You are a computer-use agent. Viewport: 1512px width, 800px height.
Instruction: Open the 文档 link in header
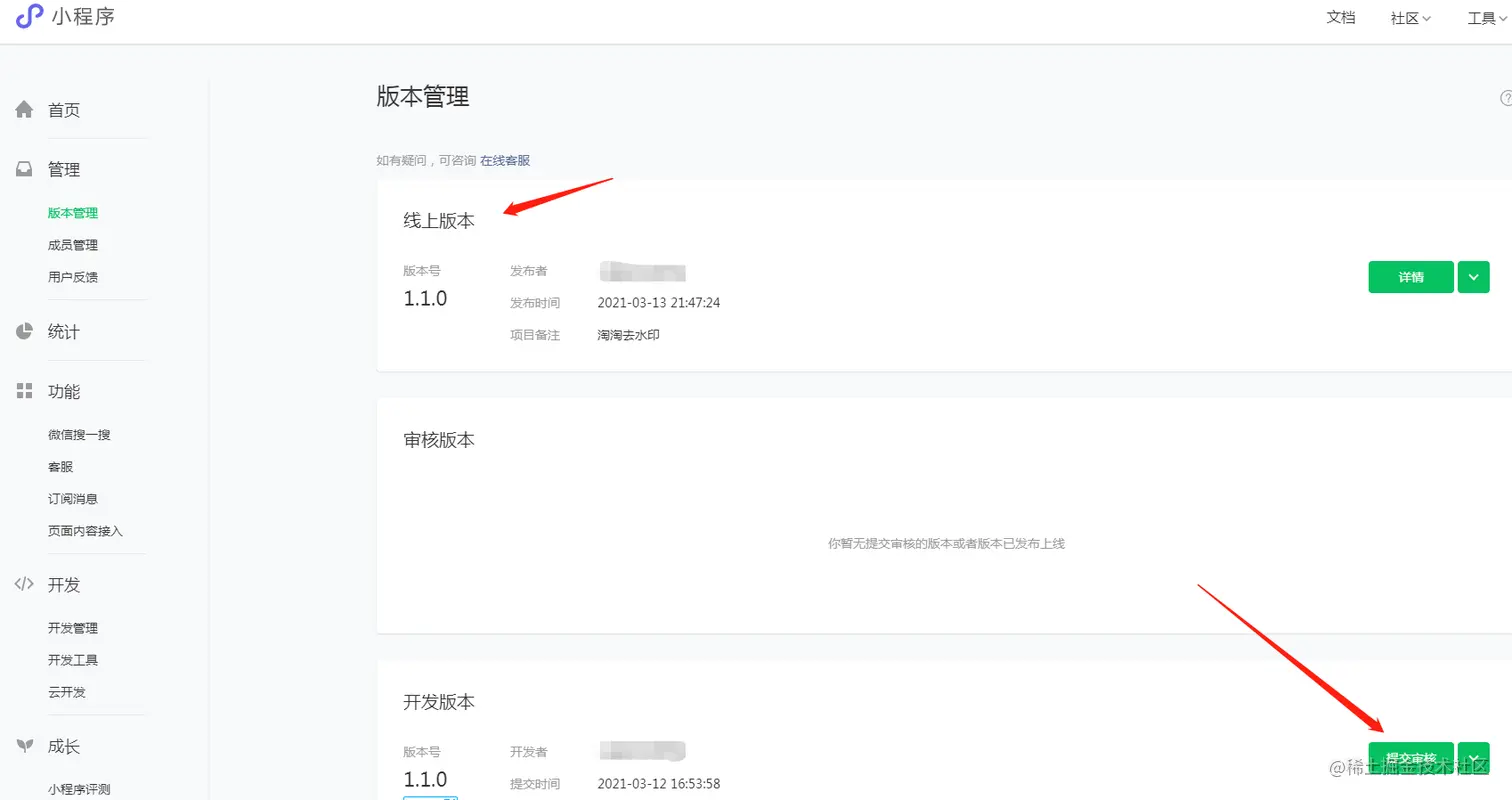coord(1341,17)
